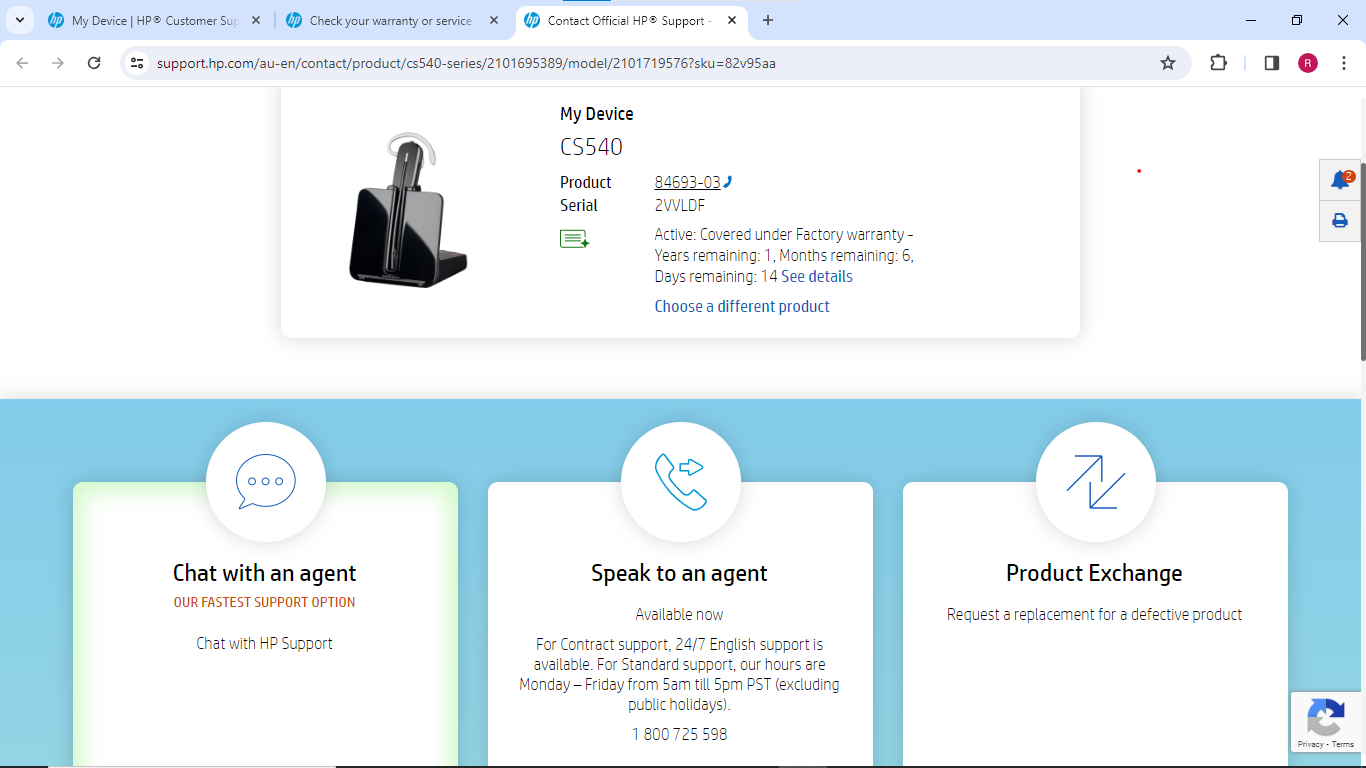The image size is (1366, 768).
Task: Click the print page icon
Action: 1340,221
